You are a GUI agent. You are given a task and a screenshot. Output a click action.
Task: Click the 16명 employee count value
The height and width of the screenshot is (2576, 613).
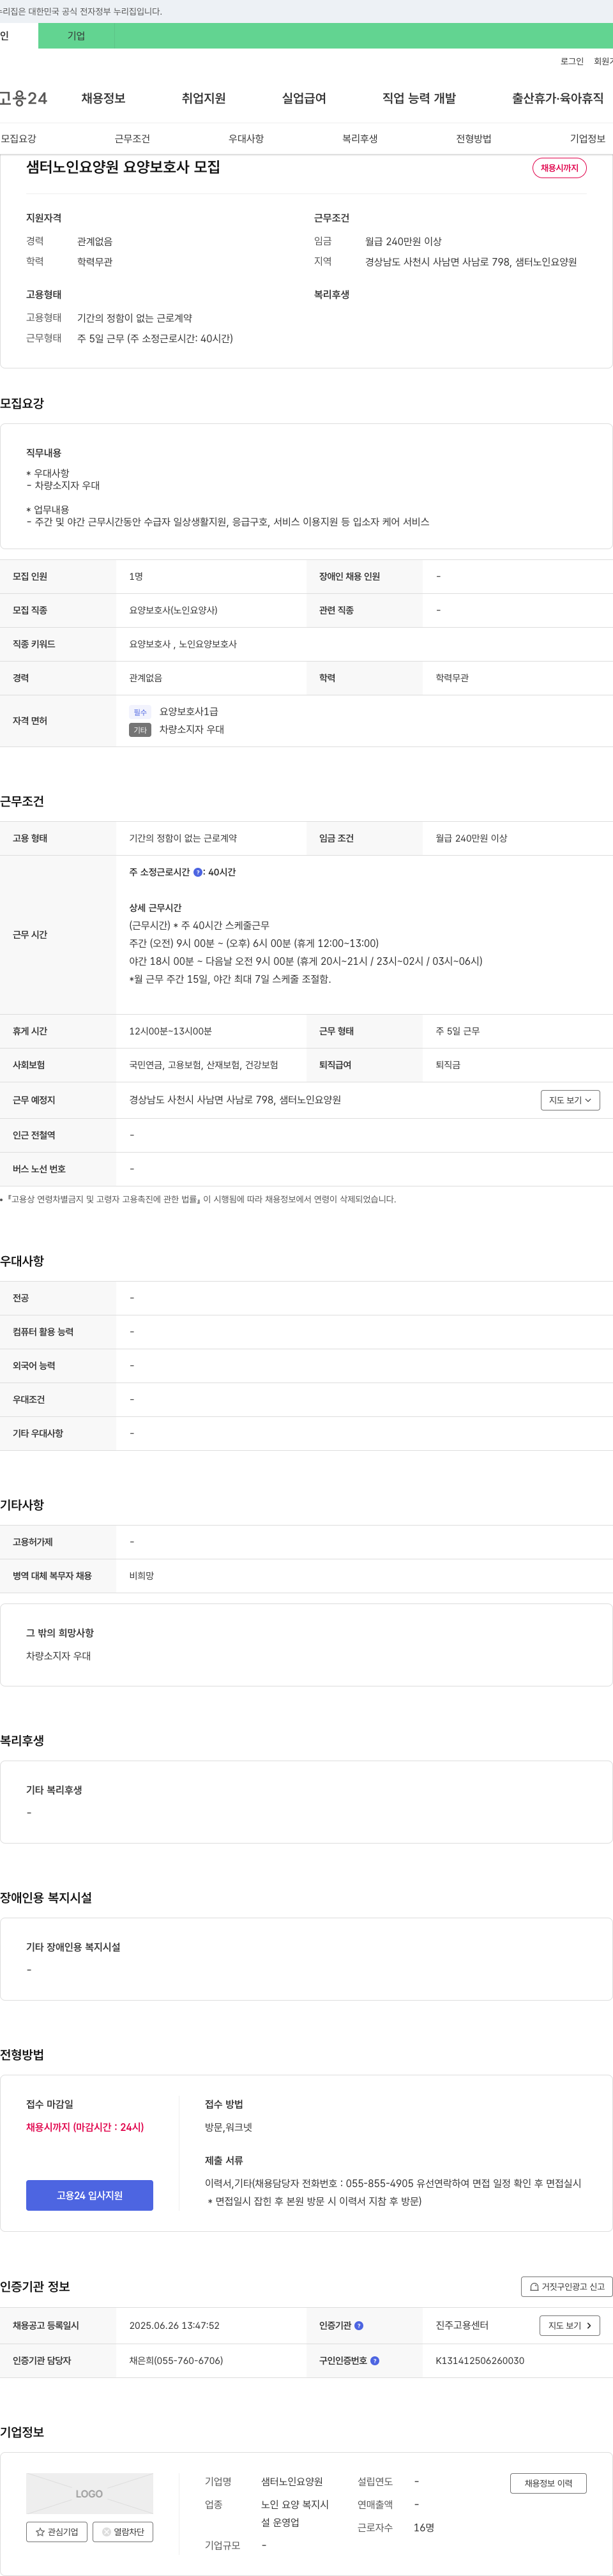424,2527
